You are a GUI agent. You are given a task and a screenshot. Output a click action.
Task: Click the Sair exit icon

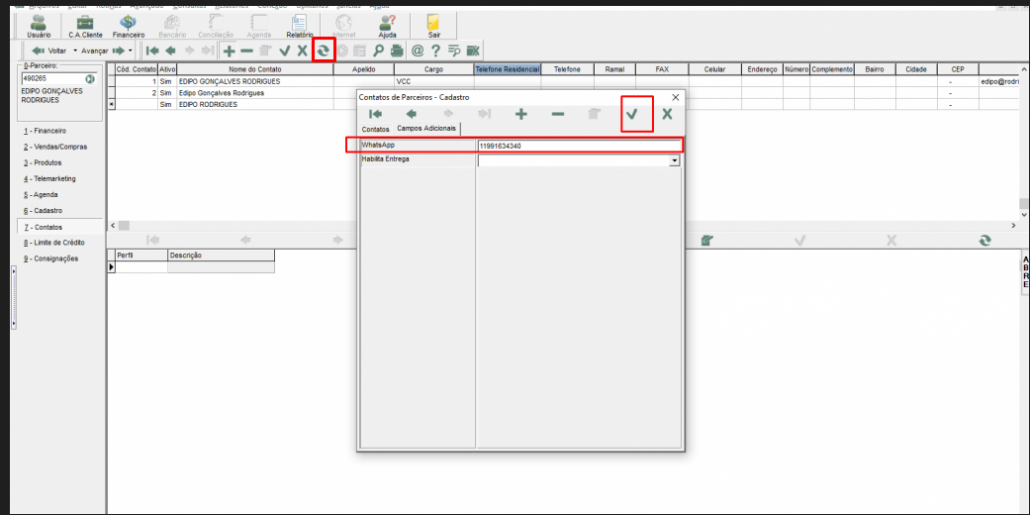coord(434,26)
